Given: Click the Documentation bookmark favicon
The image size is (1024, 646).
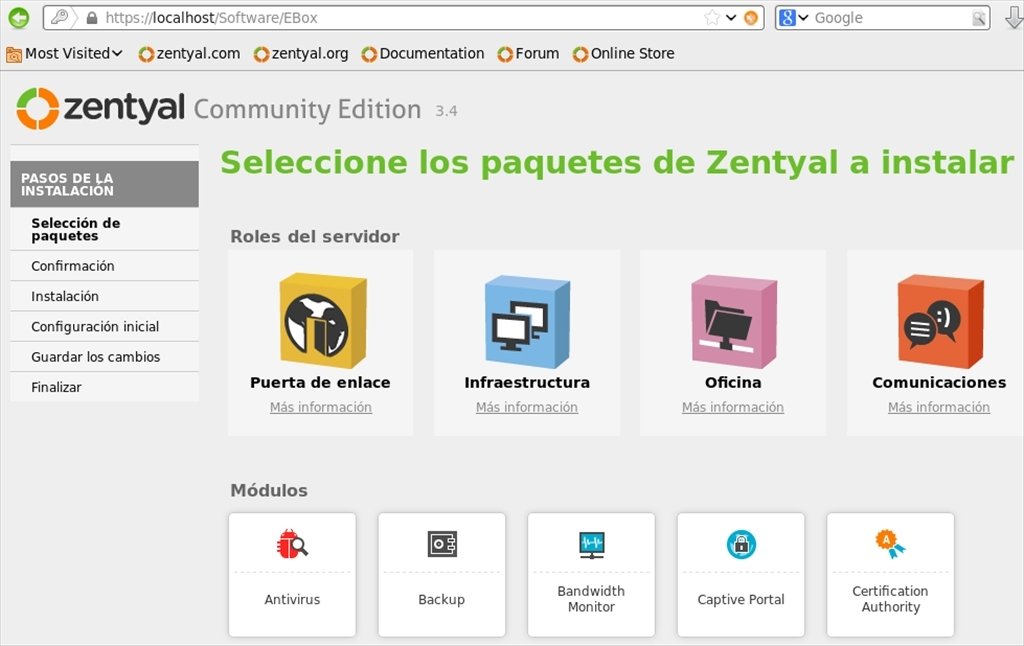Looking at the screenshot, I should (369, 54).
